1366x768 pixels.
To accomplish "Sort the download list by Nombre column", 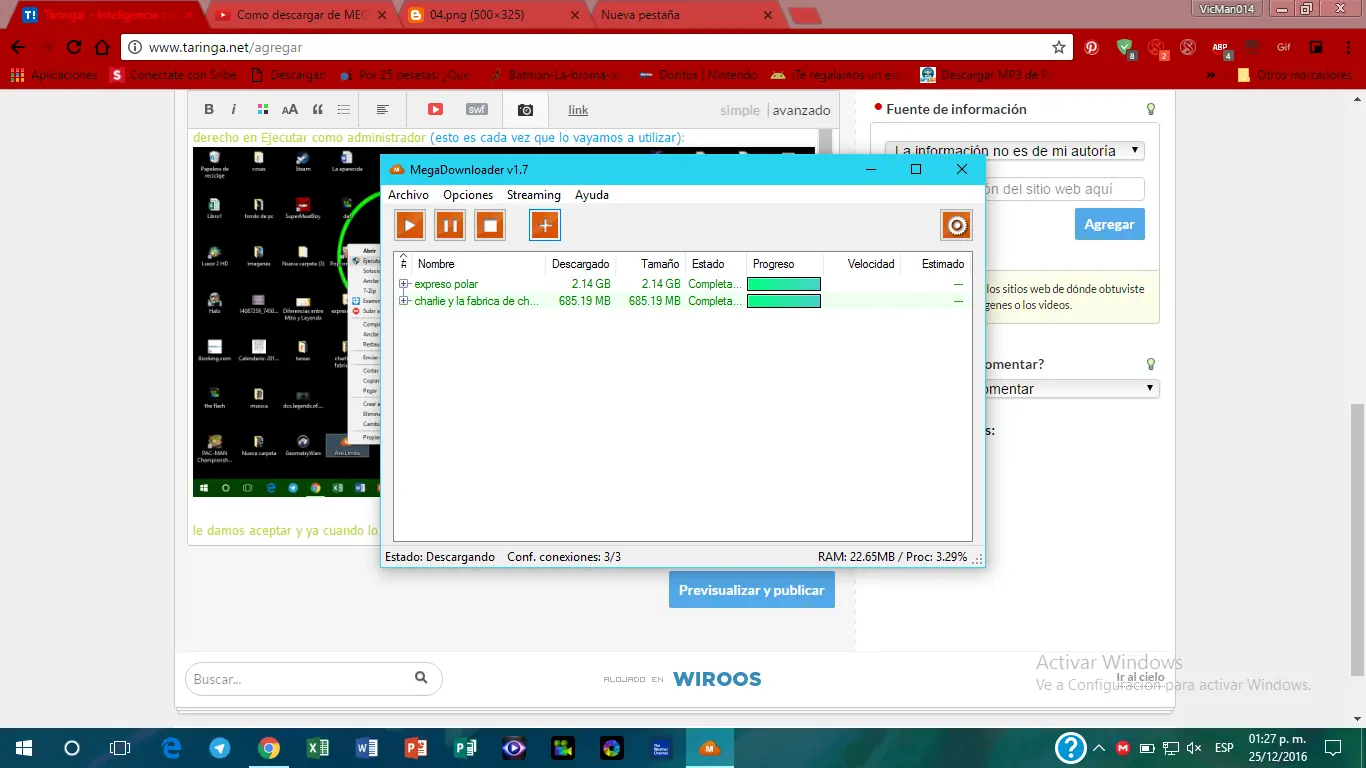I will click(x=479, y=264).
